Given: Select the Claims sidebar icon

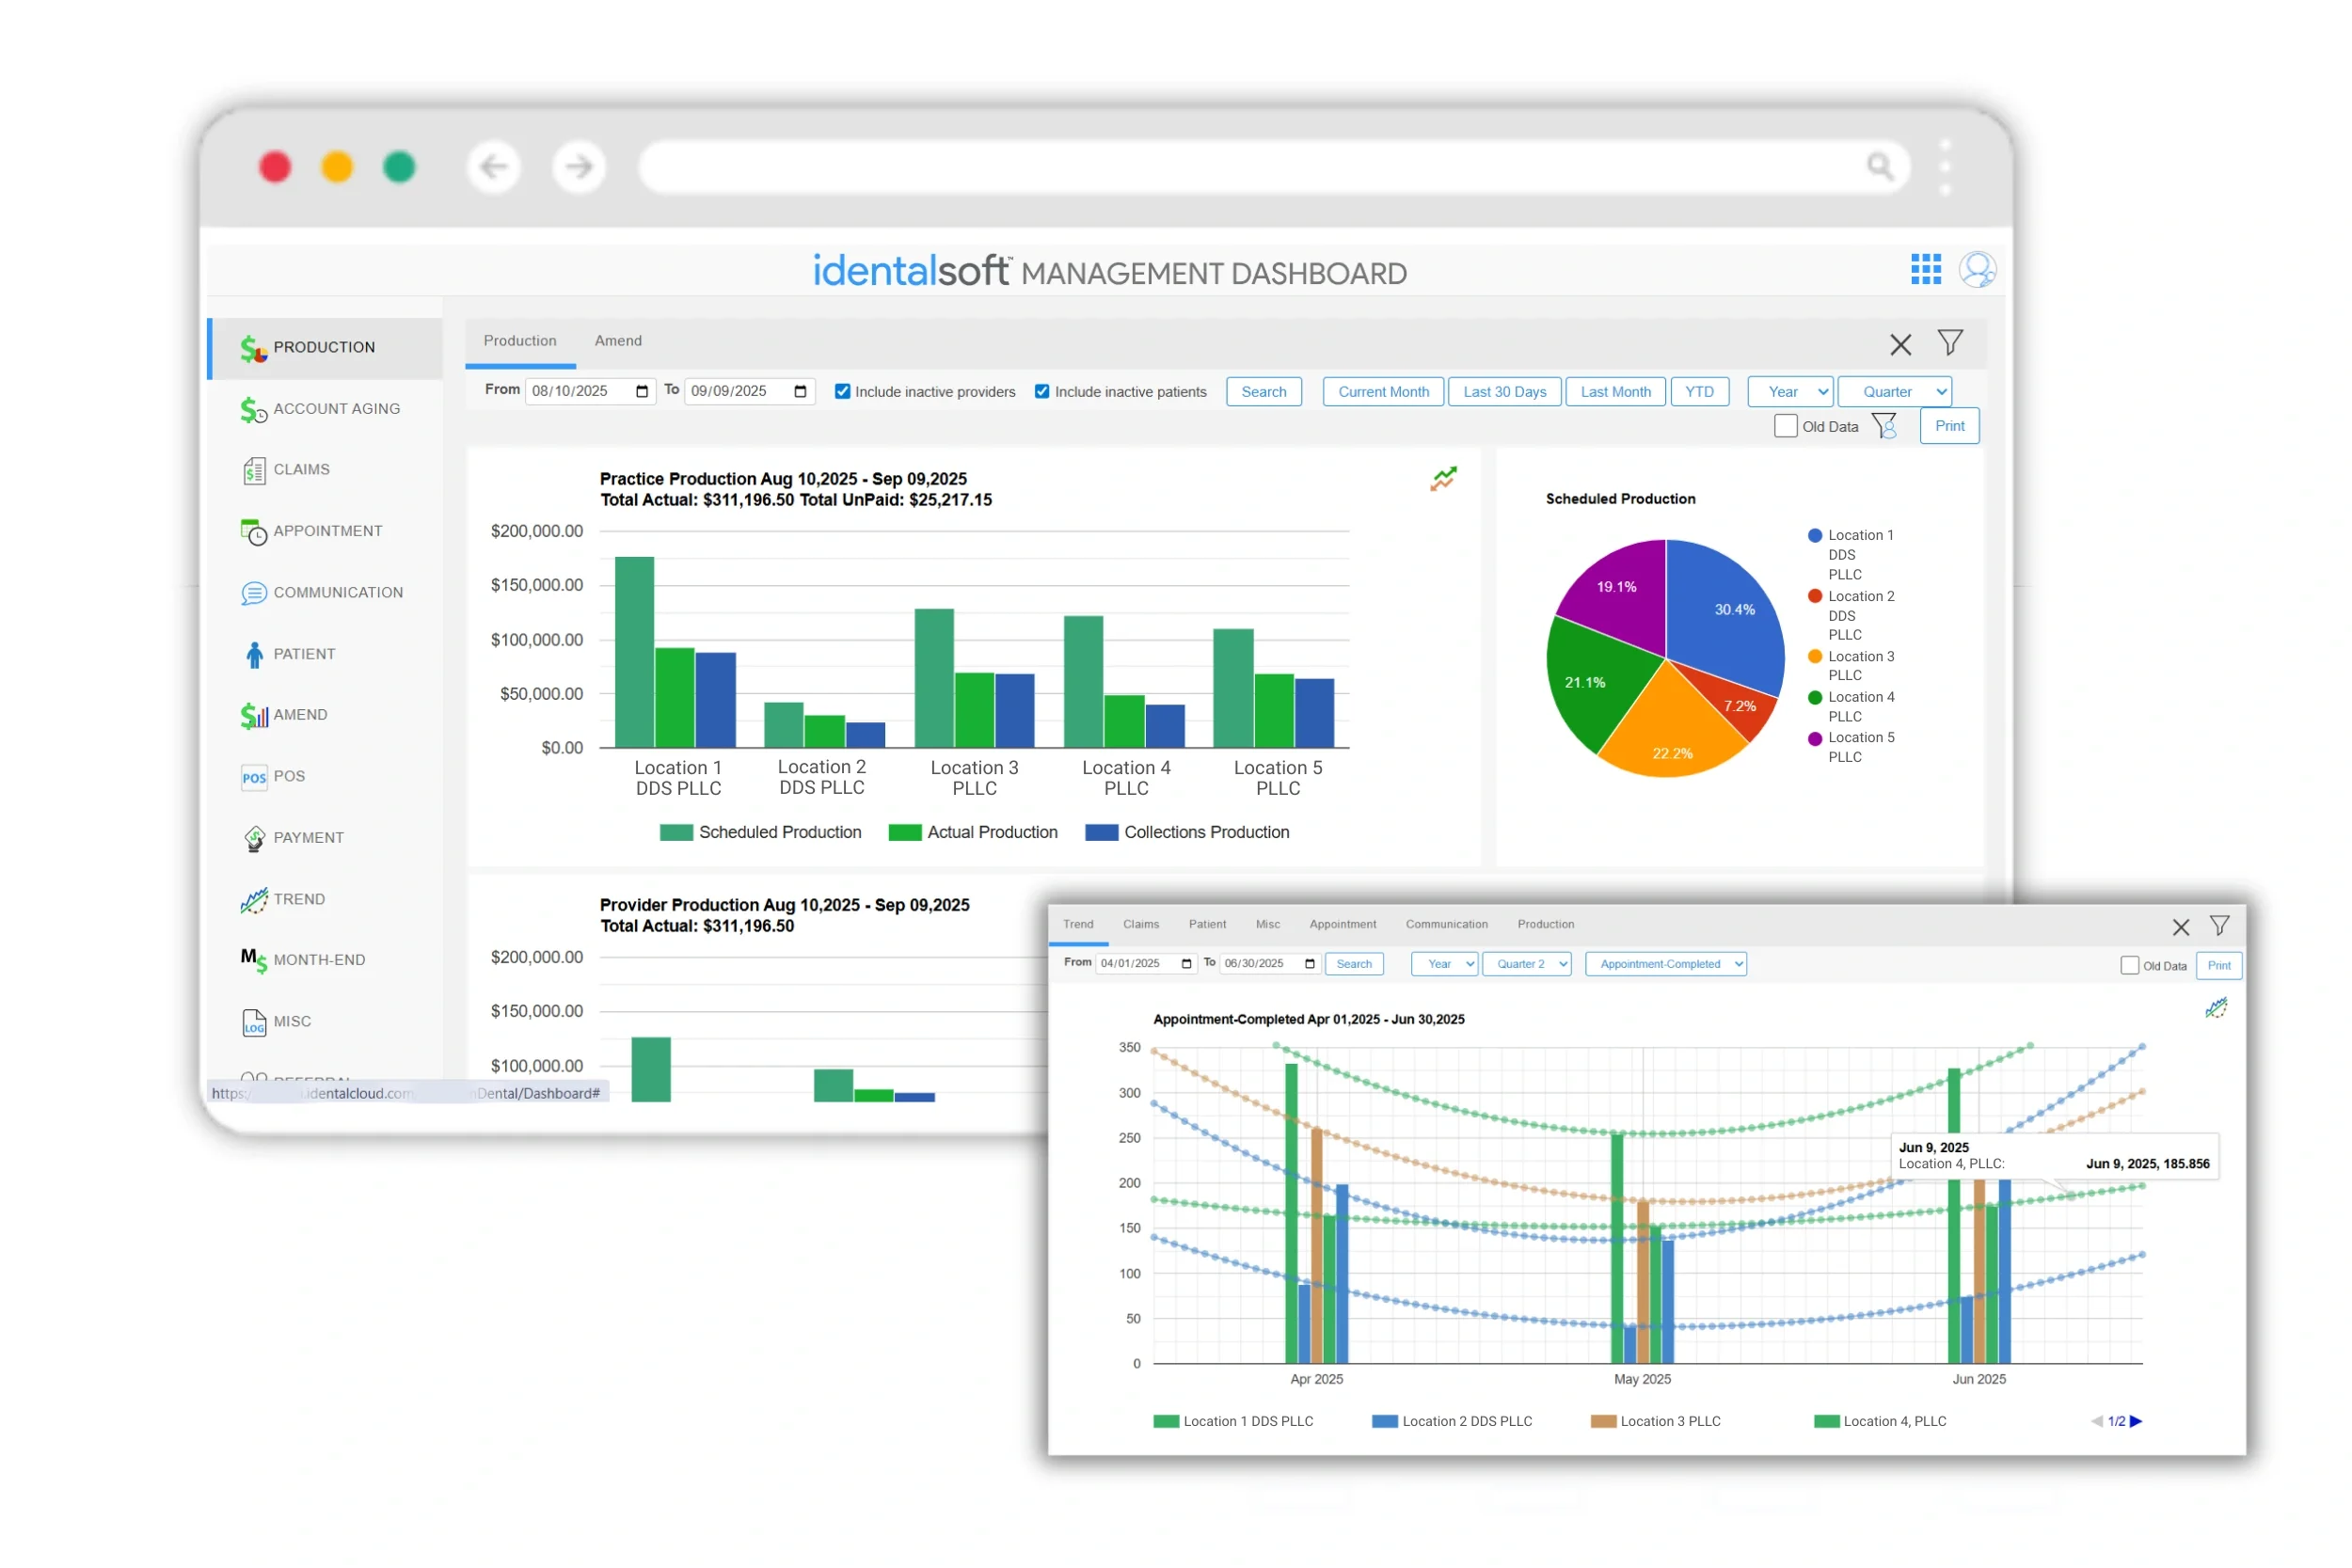Looking at the screenshot, I should [254, 470].
